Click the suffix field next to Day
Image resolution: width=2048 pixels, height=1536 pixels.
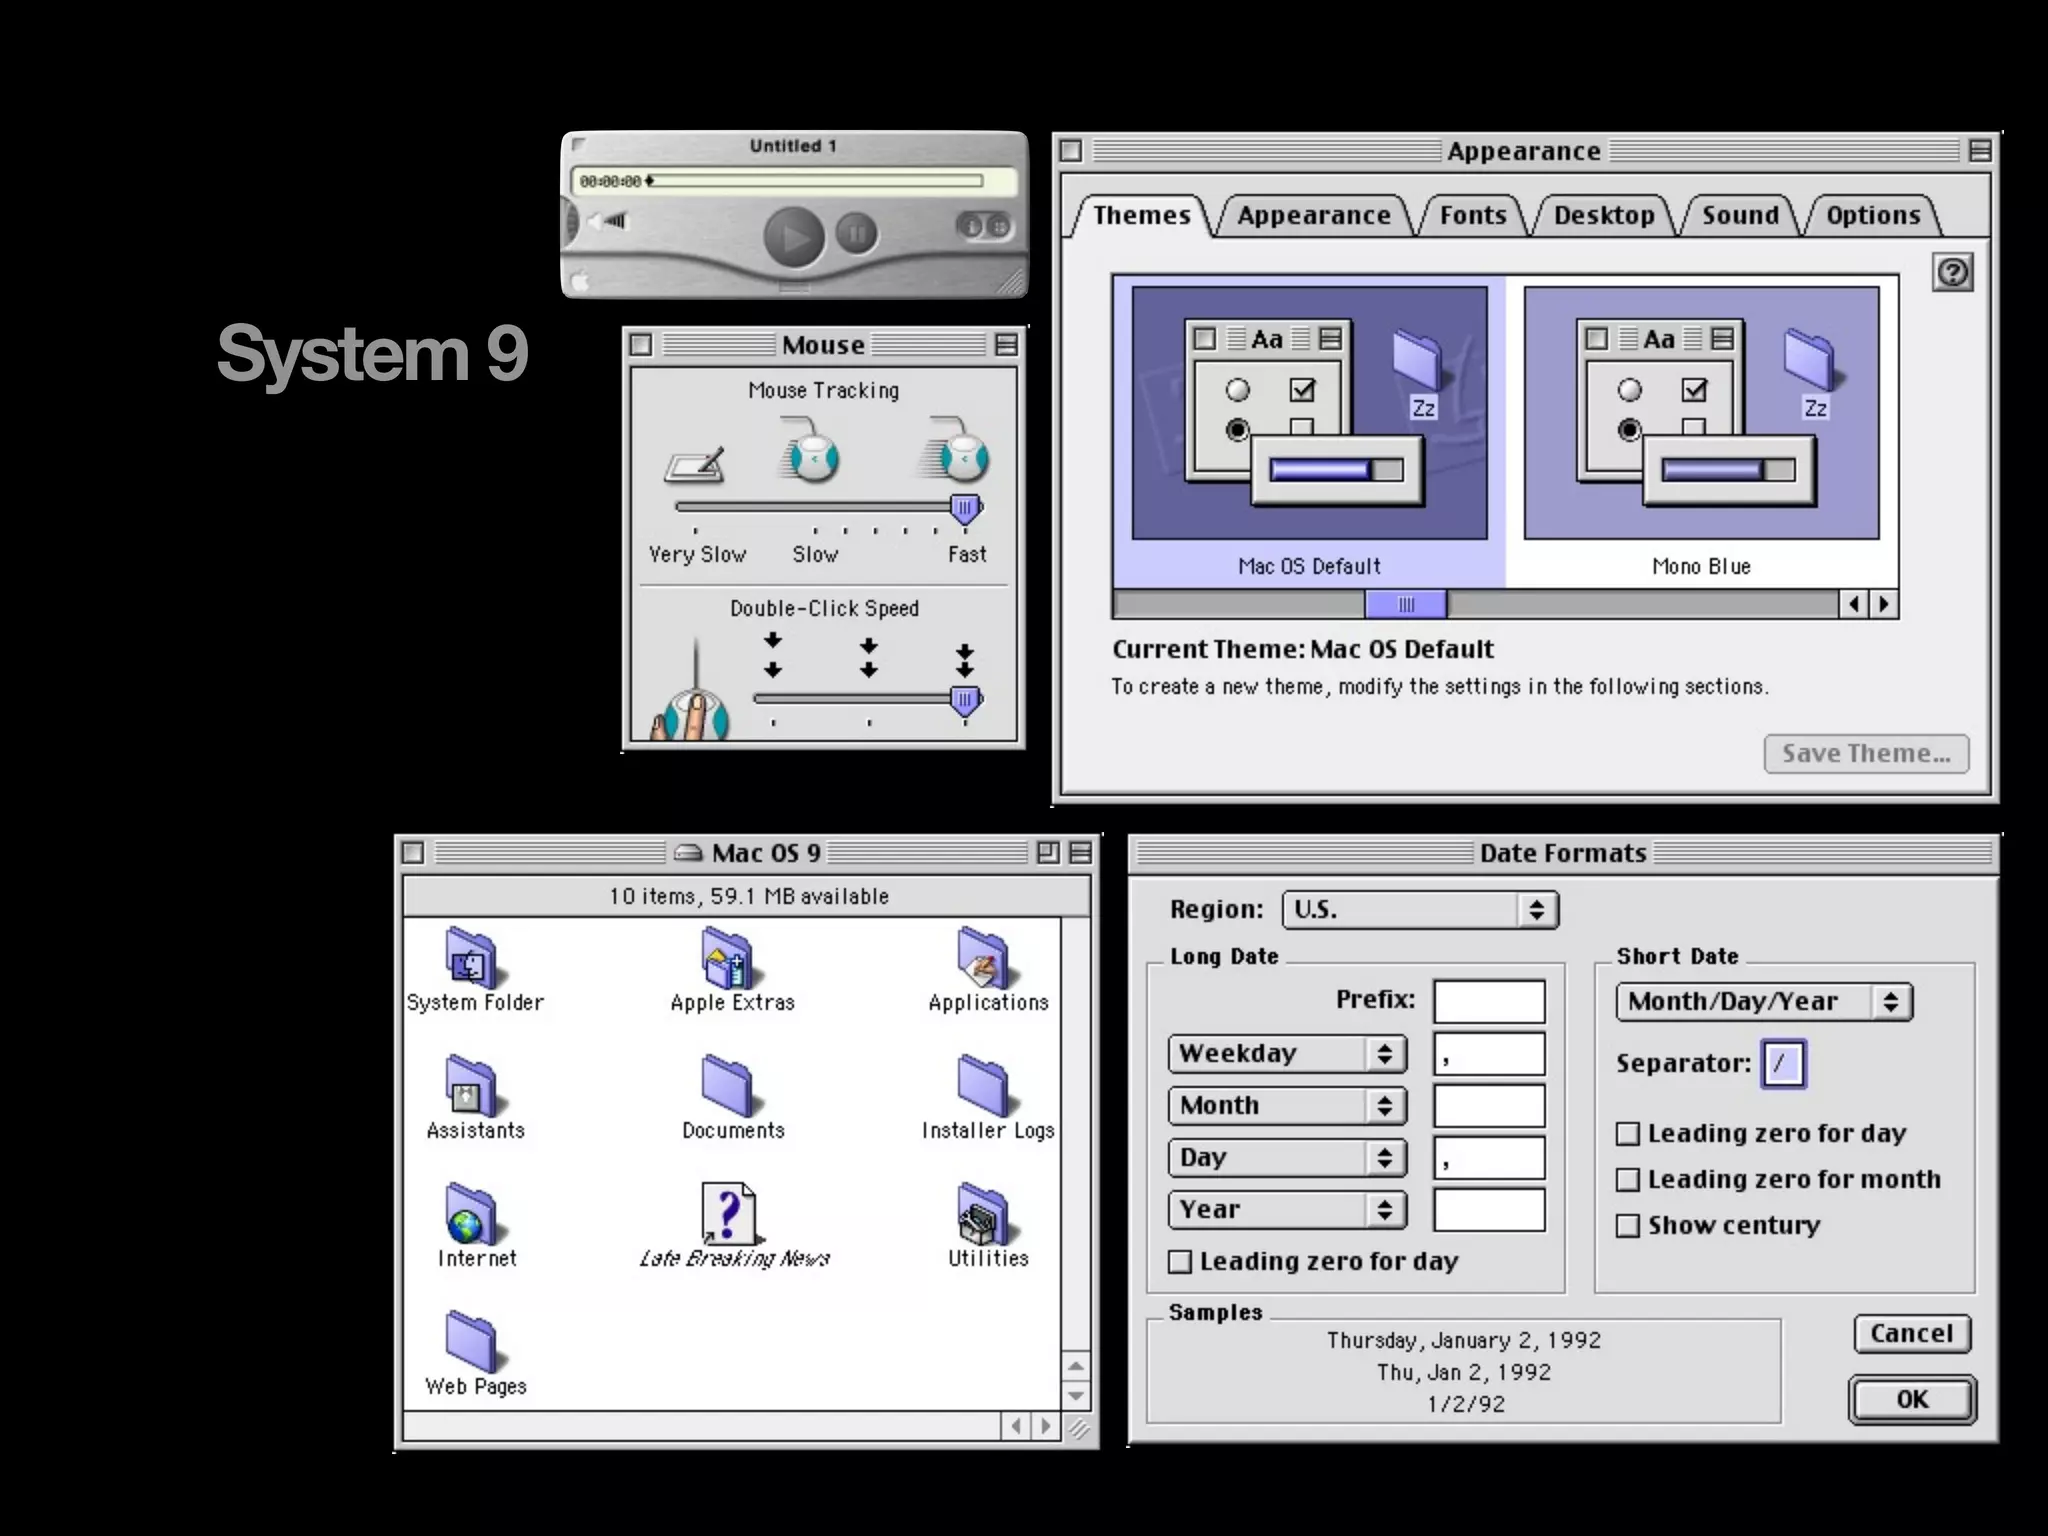pos(1489,1158)
